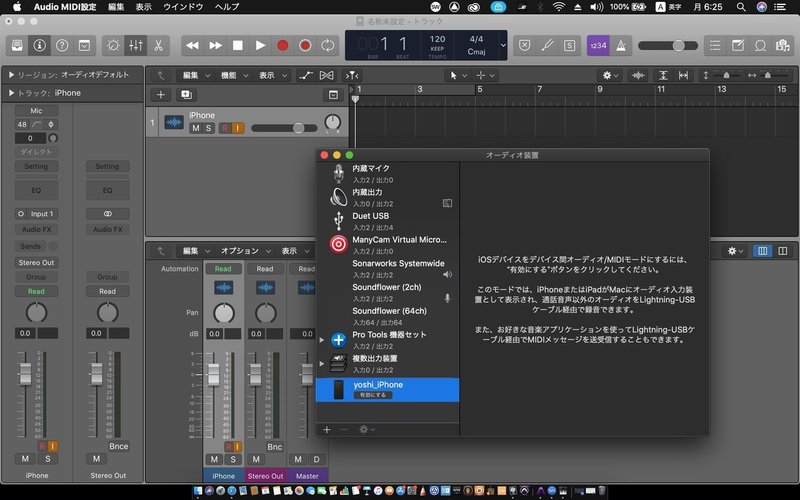Viewport: 800px width, 500px height.
Task: Open mixer オプション menu
Action: 244,251
